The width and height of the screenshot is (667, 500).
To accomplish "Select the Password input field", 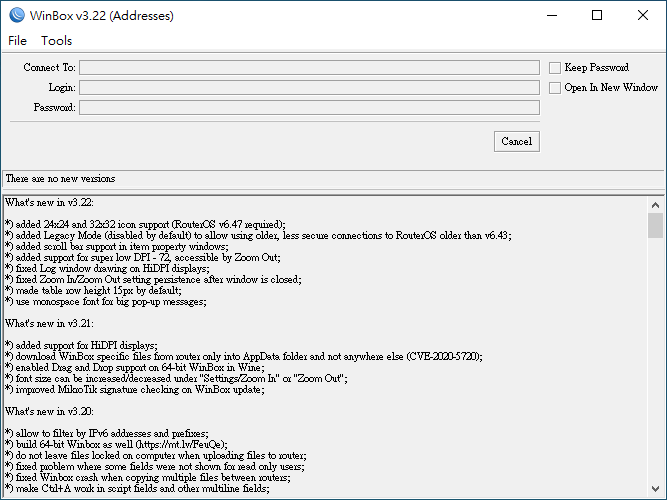I will 309,108.
